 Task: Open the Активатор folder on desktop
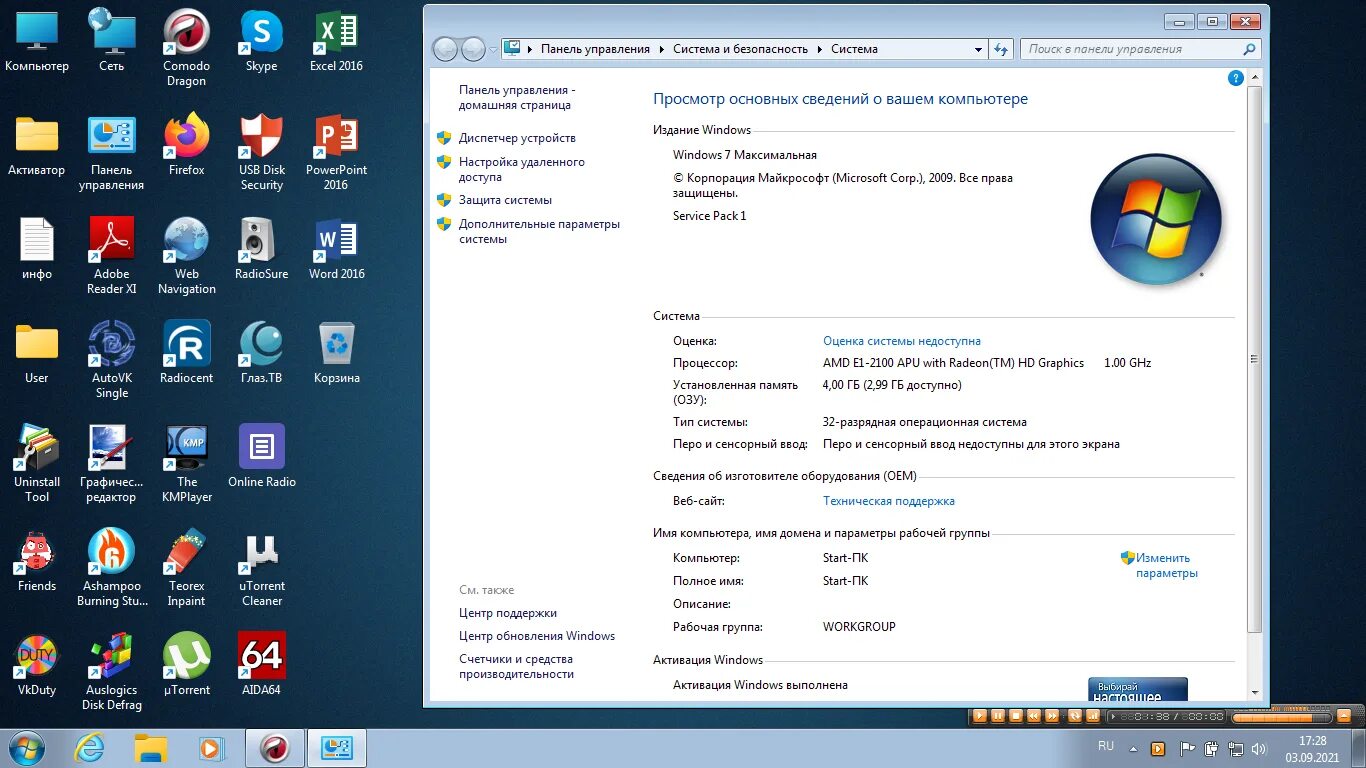coord(37,144)
